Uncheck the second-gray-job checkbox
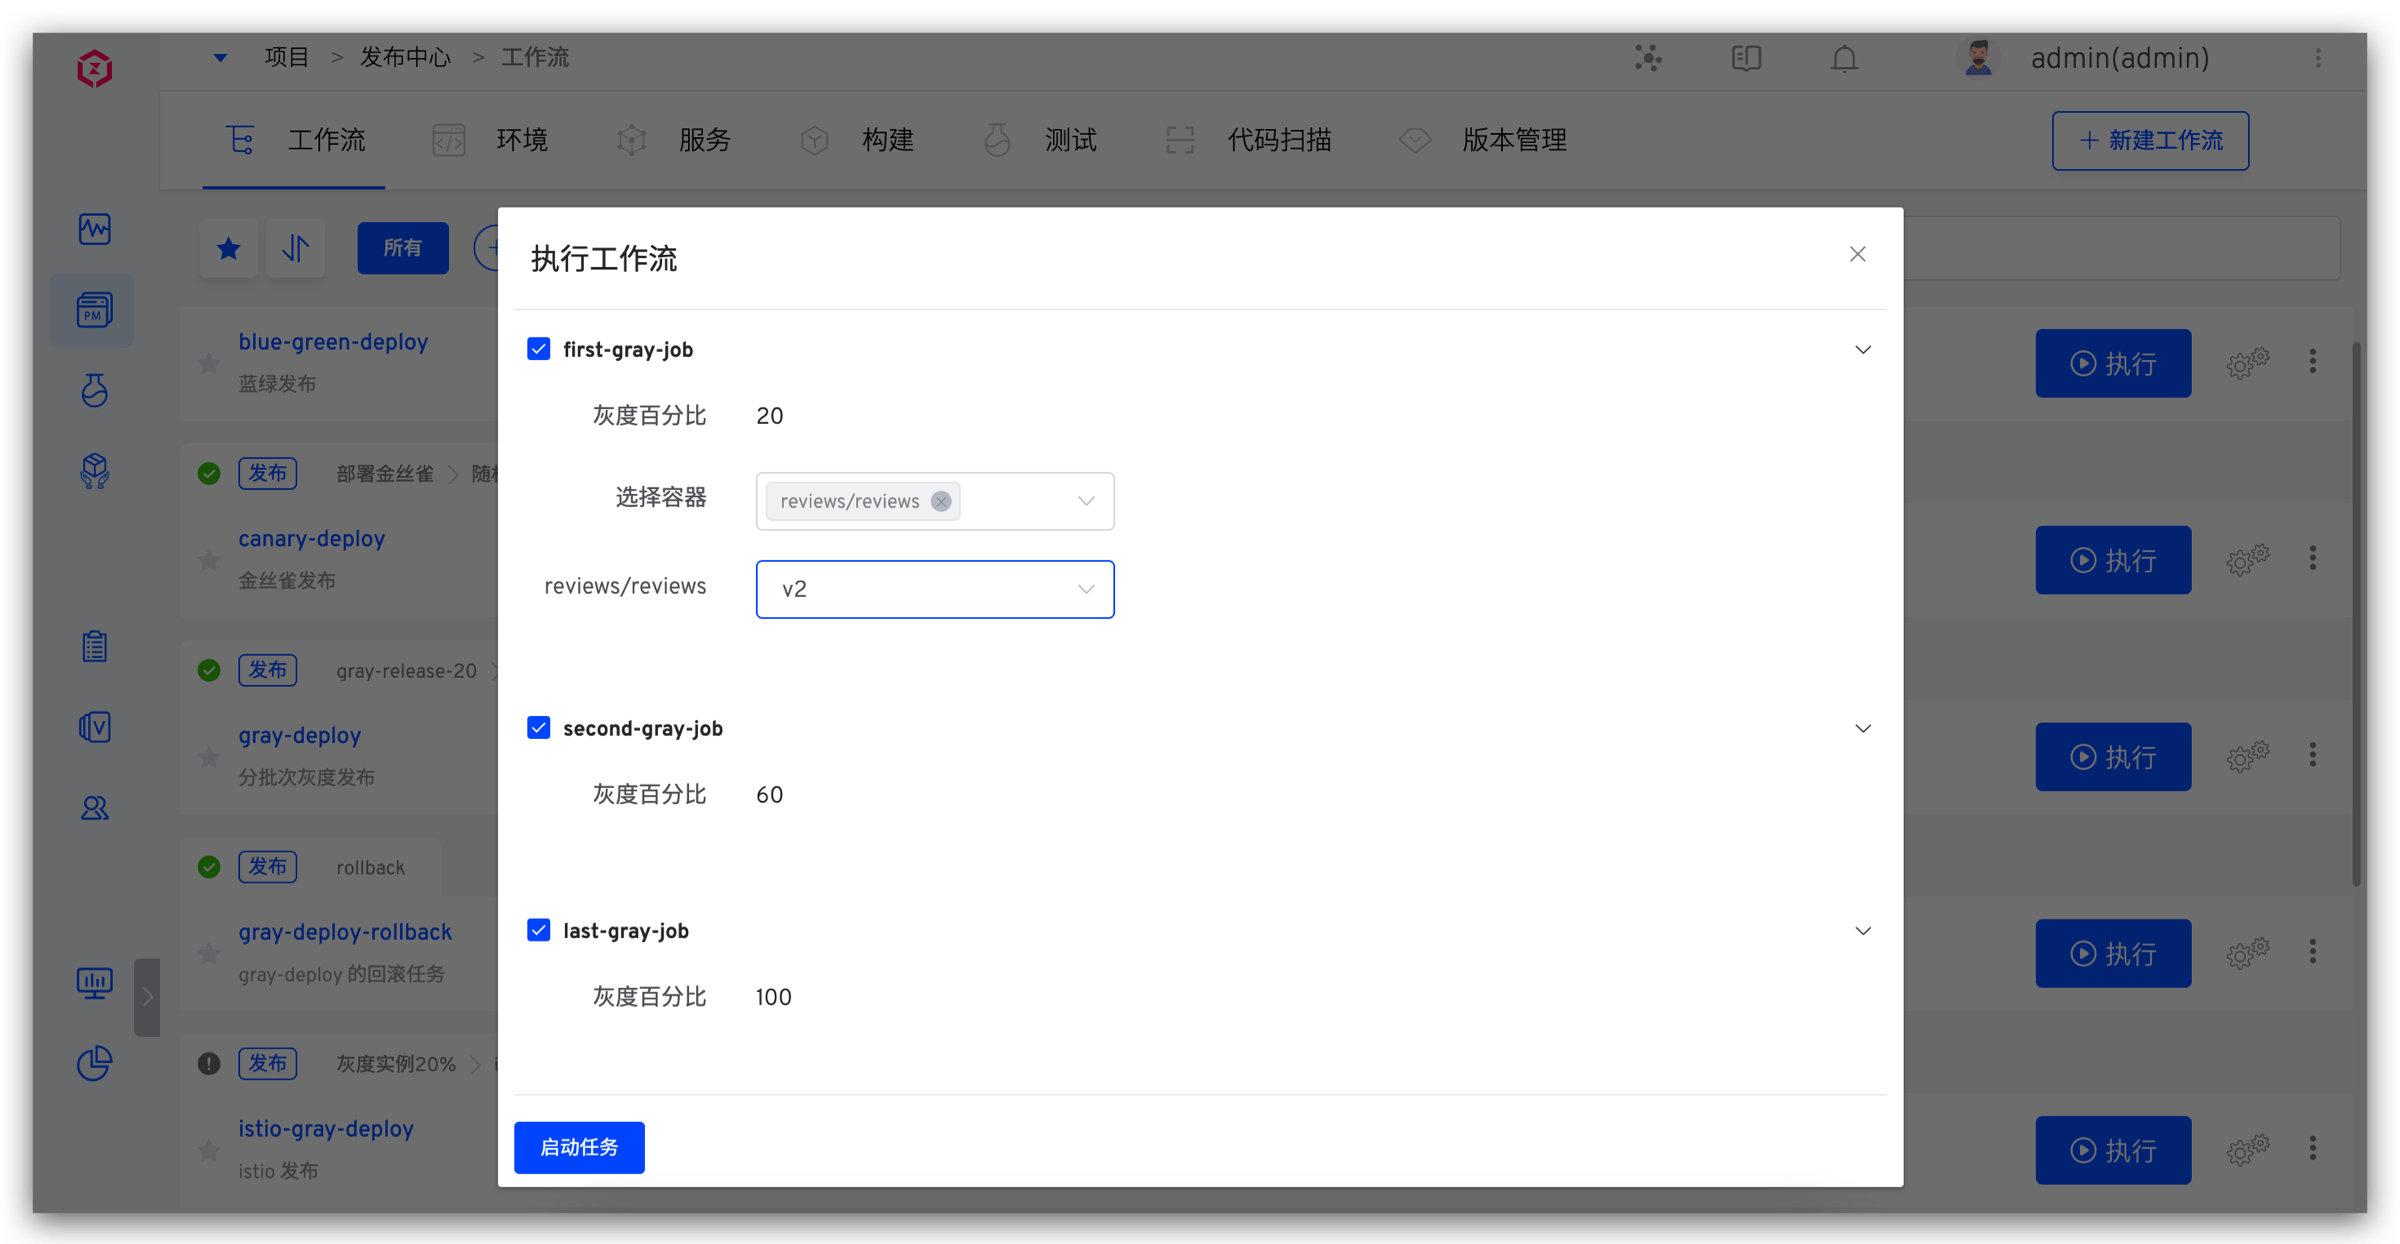This screenshot has width=2400, height=1244. pyautogui.click(x=539, y=728)
